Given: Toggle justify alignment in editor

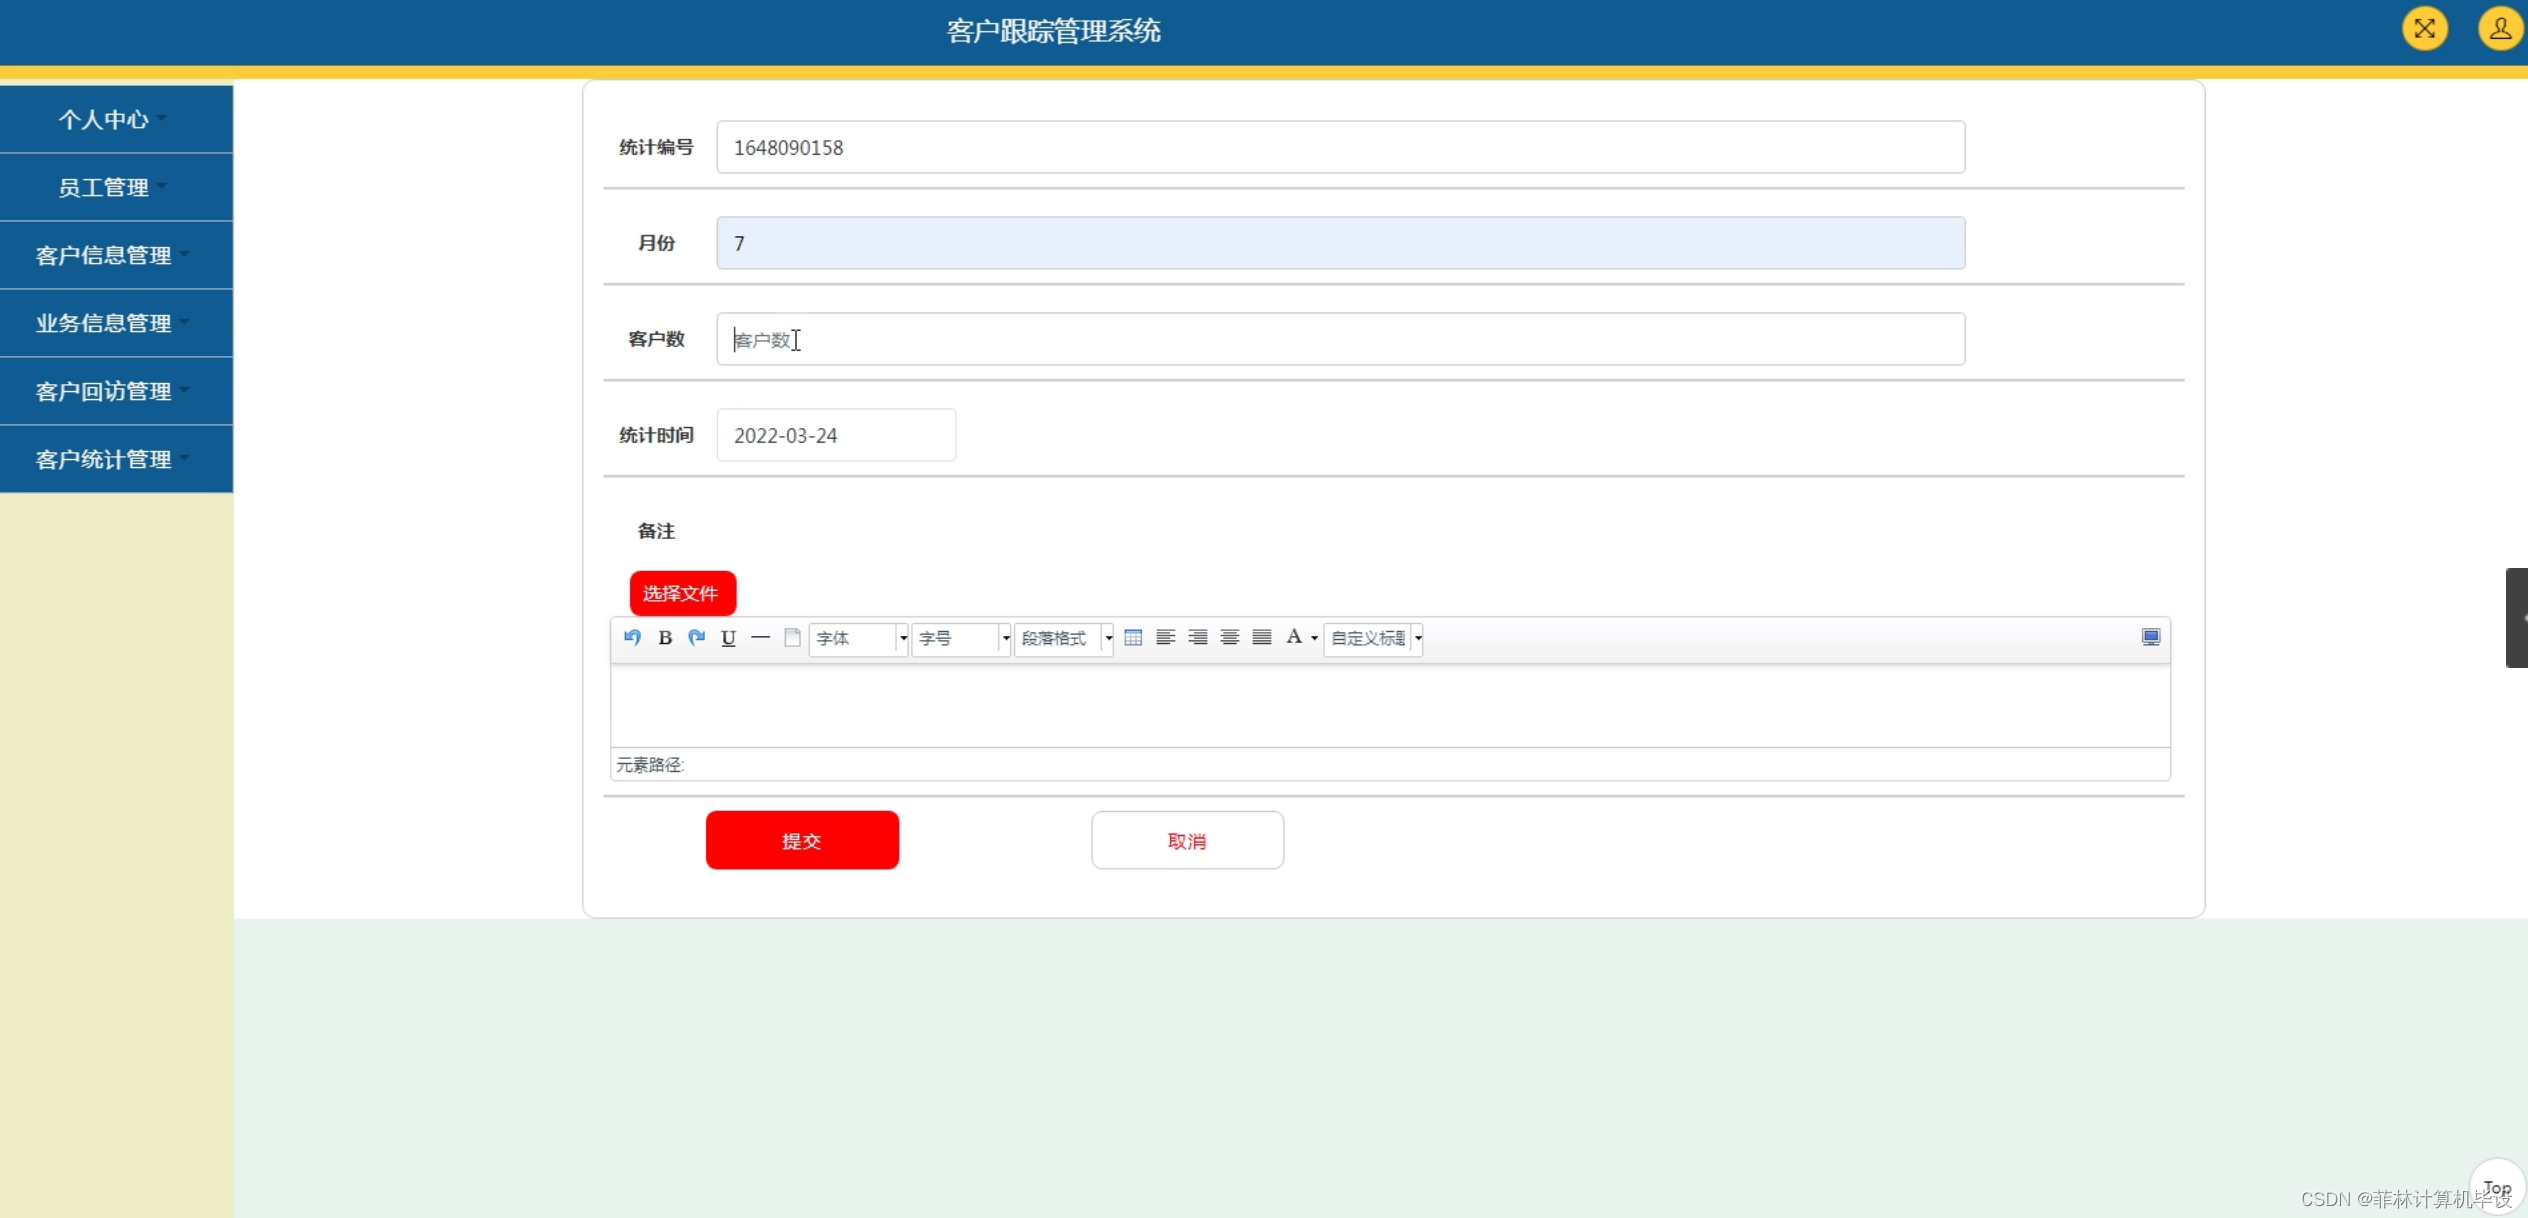Looking at the screenshot, I should click(1262, 637).
